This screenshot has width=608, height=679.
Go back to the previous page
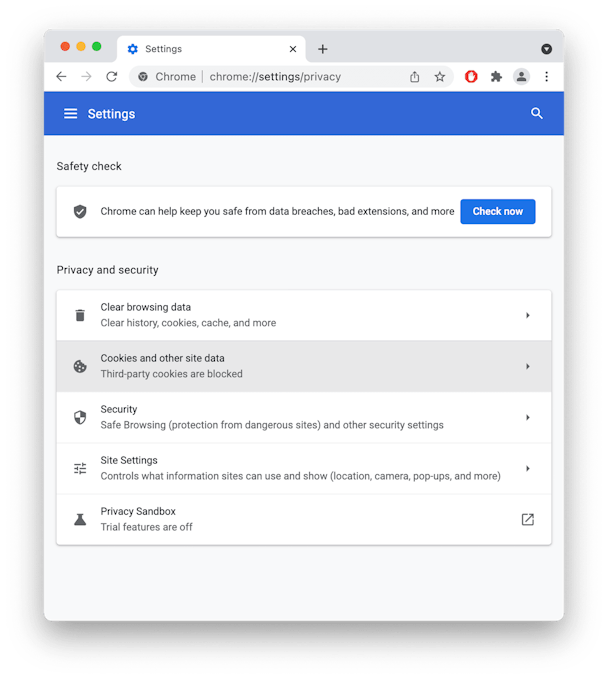click(x=61, y=77)
